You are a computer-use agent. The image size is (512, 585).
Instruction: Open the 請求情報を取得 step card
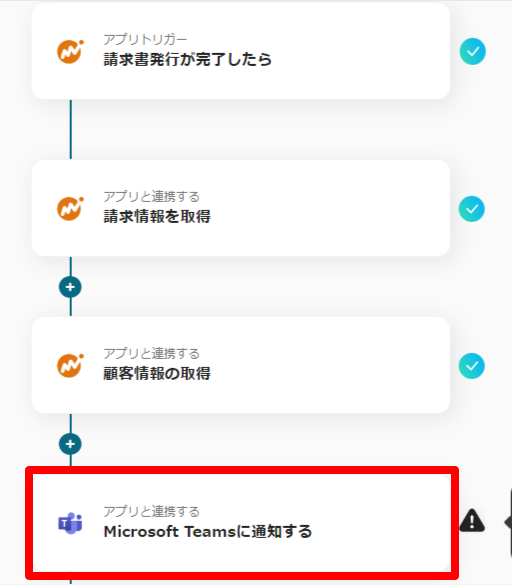click(x=241, y=208)
